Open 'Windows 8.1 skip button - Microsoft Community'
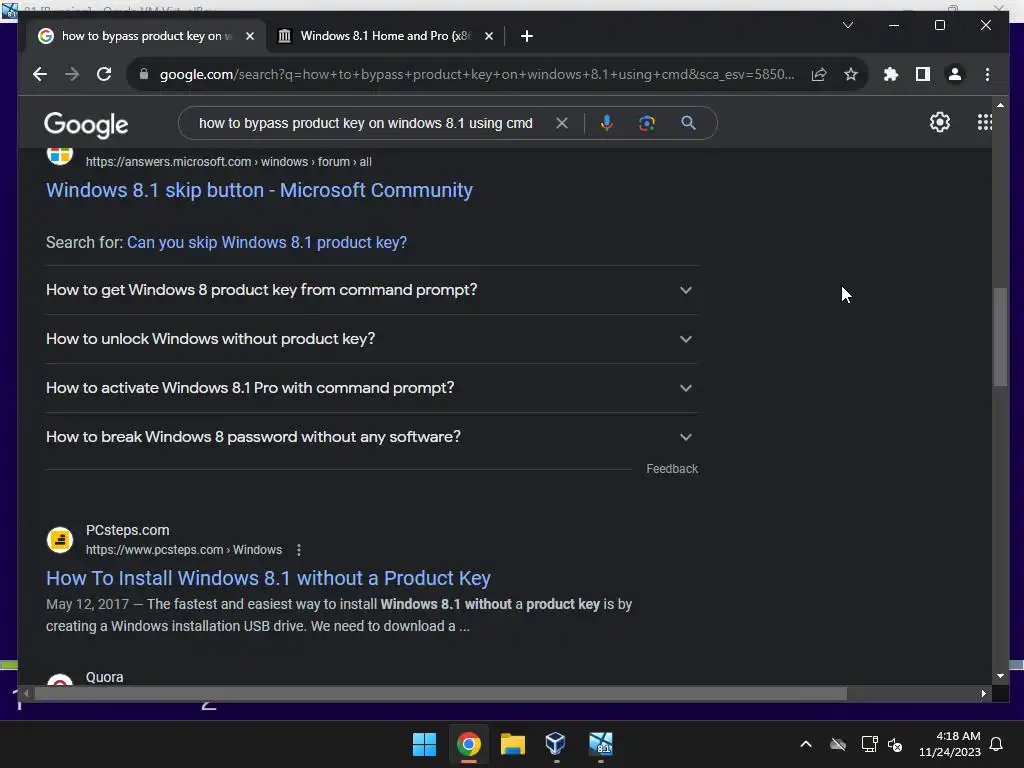1024x768 pixels. [259, 190]
